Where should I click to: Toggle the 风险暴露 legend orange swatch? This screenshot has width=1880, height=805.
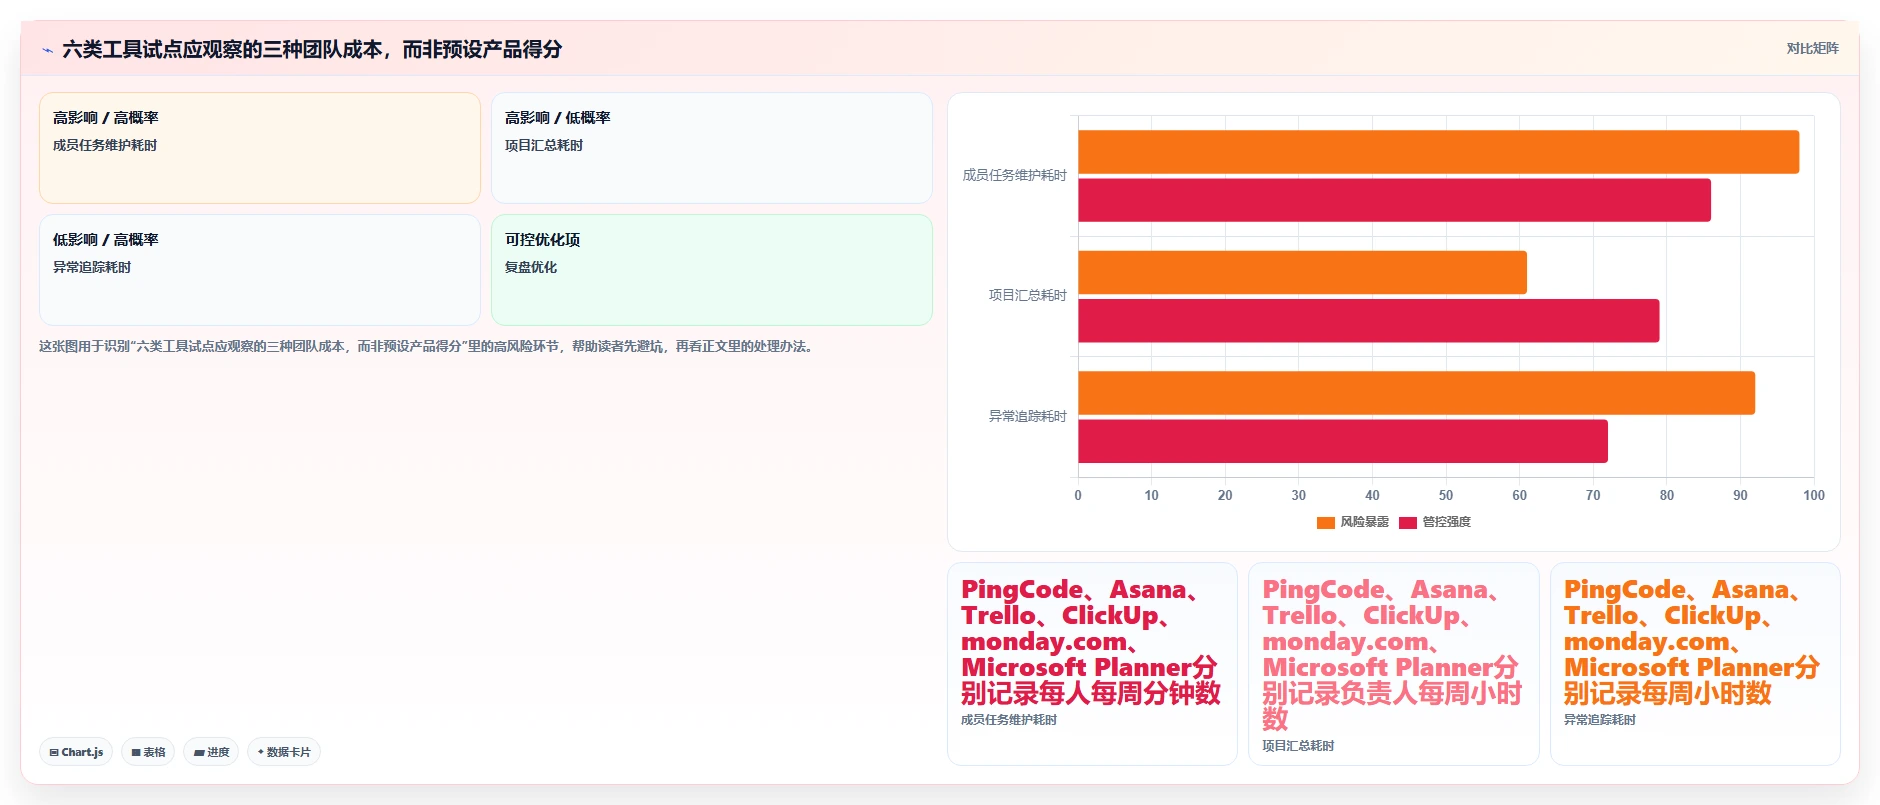pos(1326,522)
